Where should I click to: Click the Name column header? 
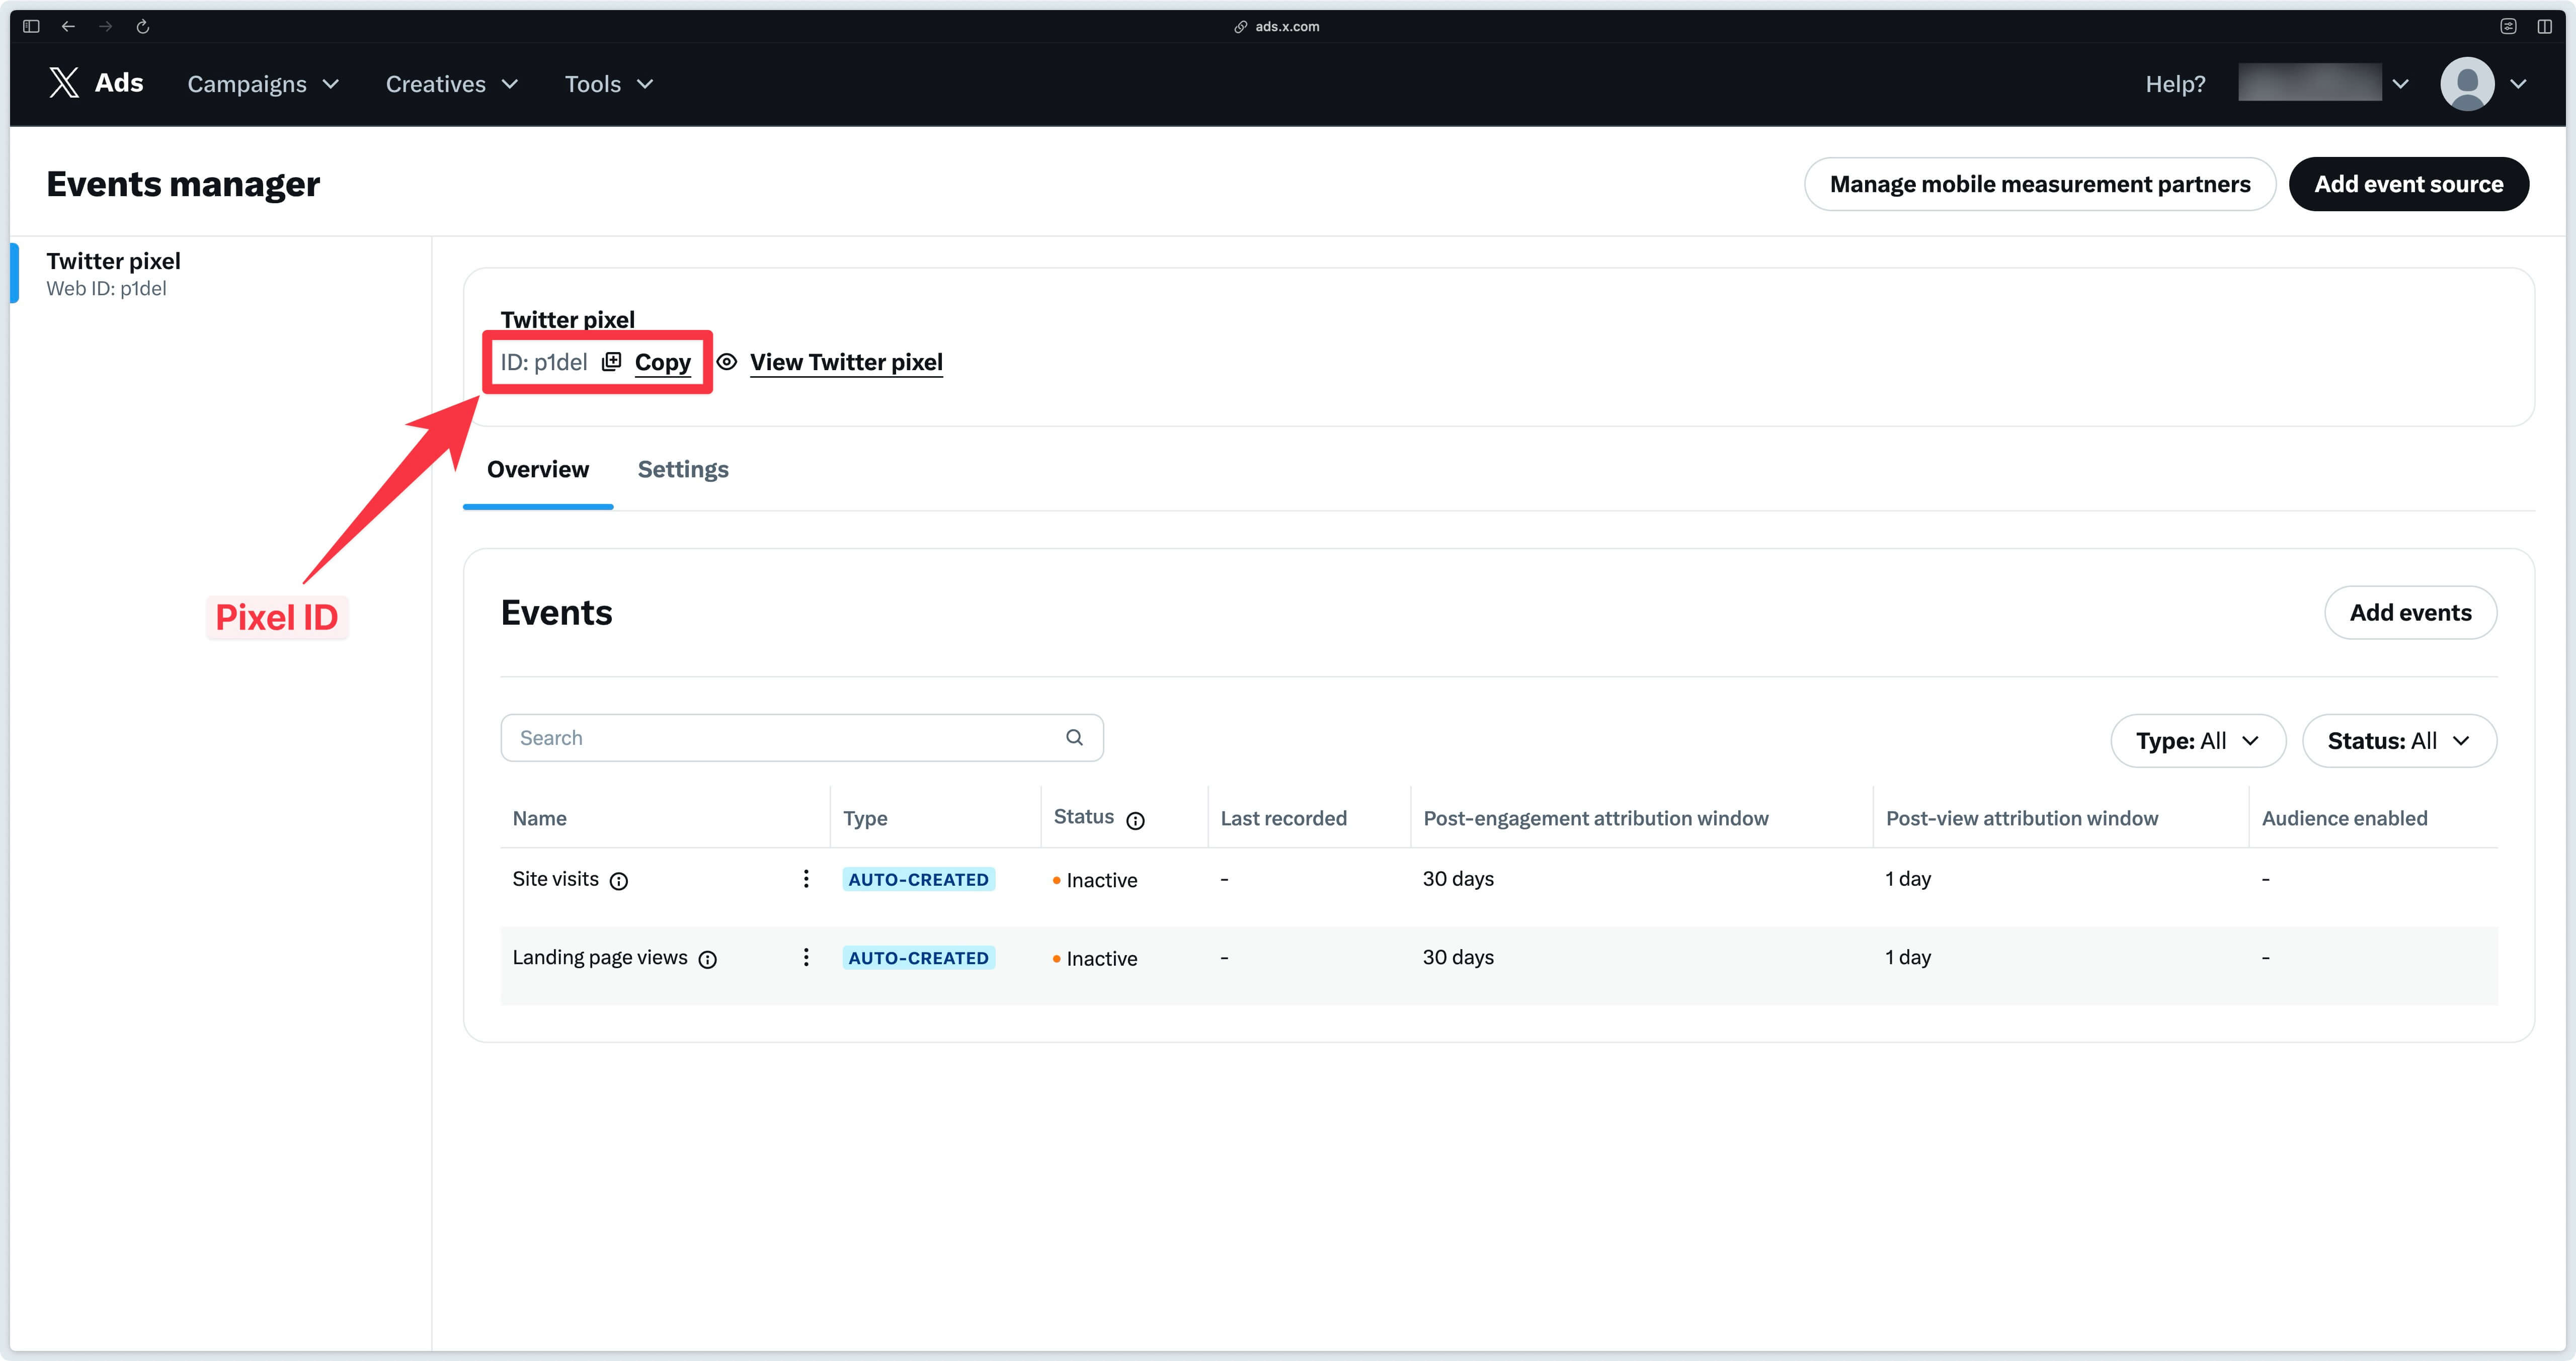[x=539, y=818]
